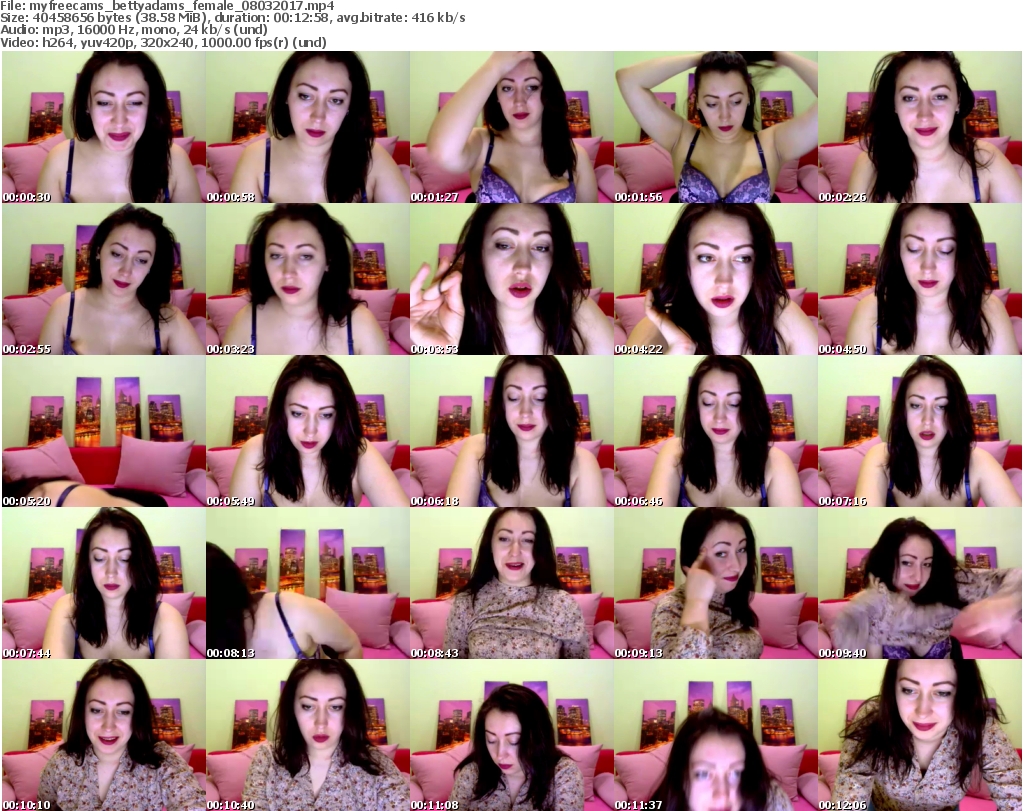Screen dimensions: 1024x811
Task: Click the thumbnail labeled 00:05:20
Action: [104, 432]
